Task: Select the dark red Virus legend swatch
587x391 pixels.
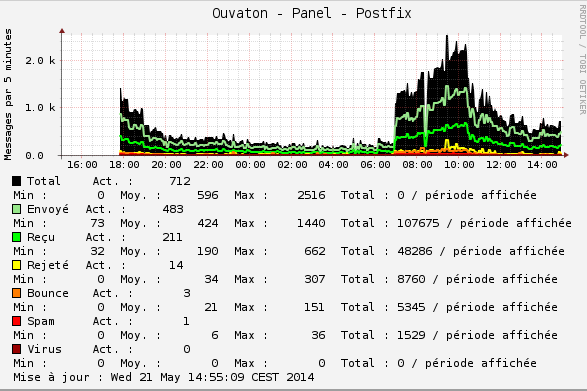Action: (16, 349)
